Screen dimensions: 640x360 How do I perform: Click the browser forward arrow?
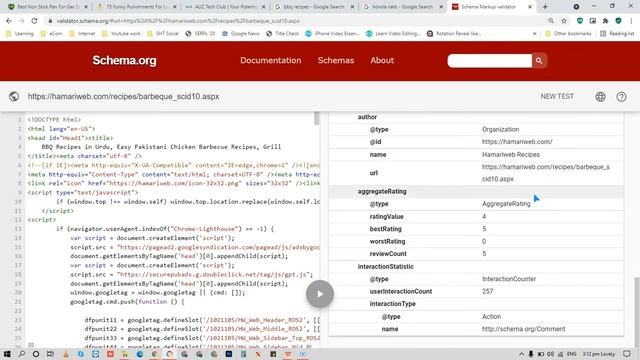click(x=22, y=21)
